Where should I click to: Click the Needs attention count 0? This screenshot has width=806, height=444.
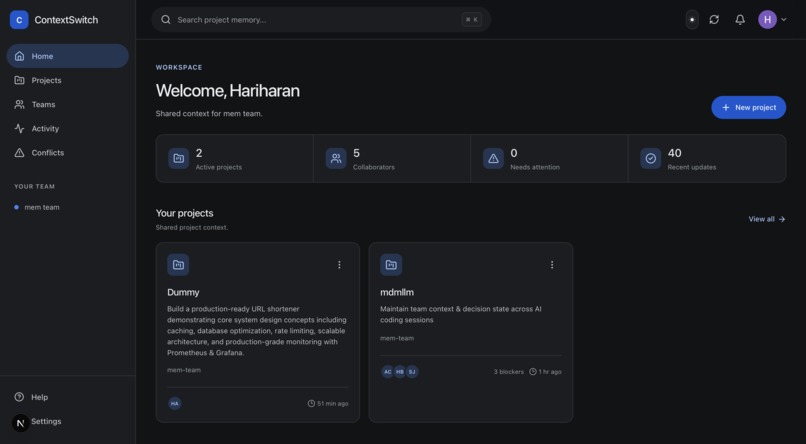tap(514, 153)
